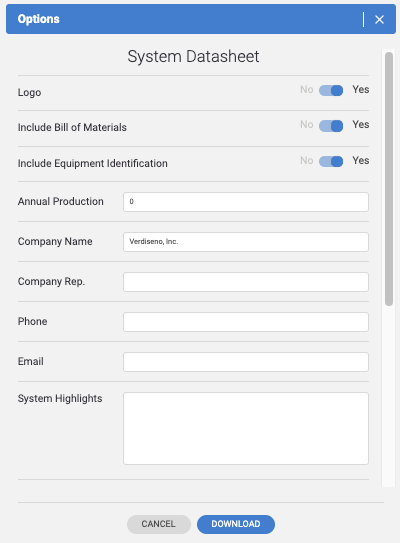Screen dimensions: 400x543
Task: Toggle Include Bill of Materials switch
Action: pyautogui.click(x=331, y=126)
